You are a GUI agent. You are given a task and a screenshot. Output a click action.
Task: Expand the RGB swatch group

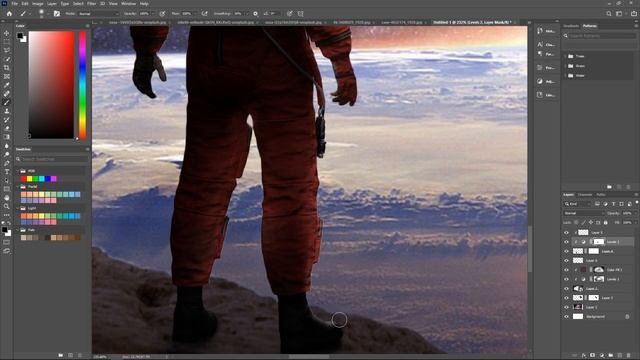click(x=18, y=171)
